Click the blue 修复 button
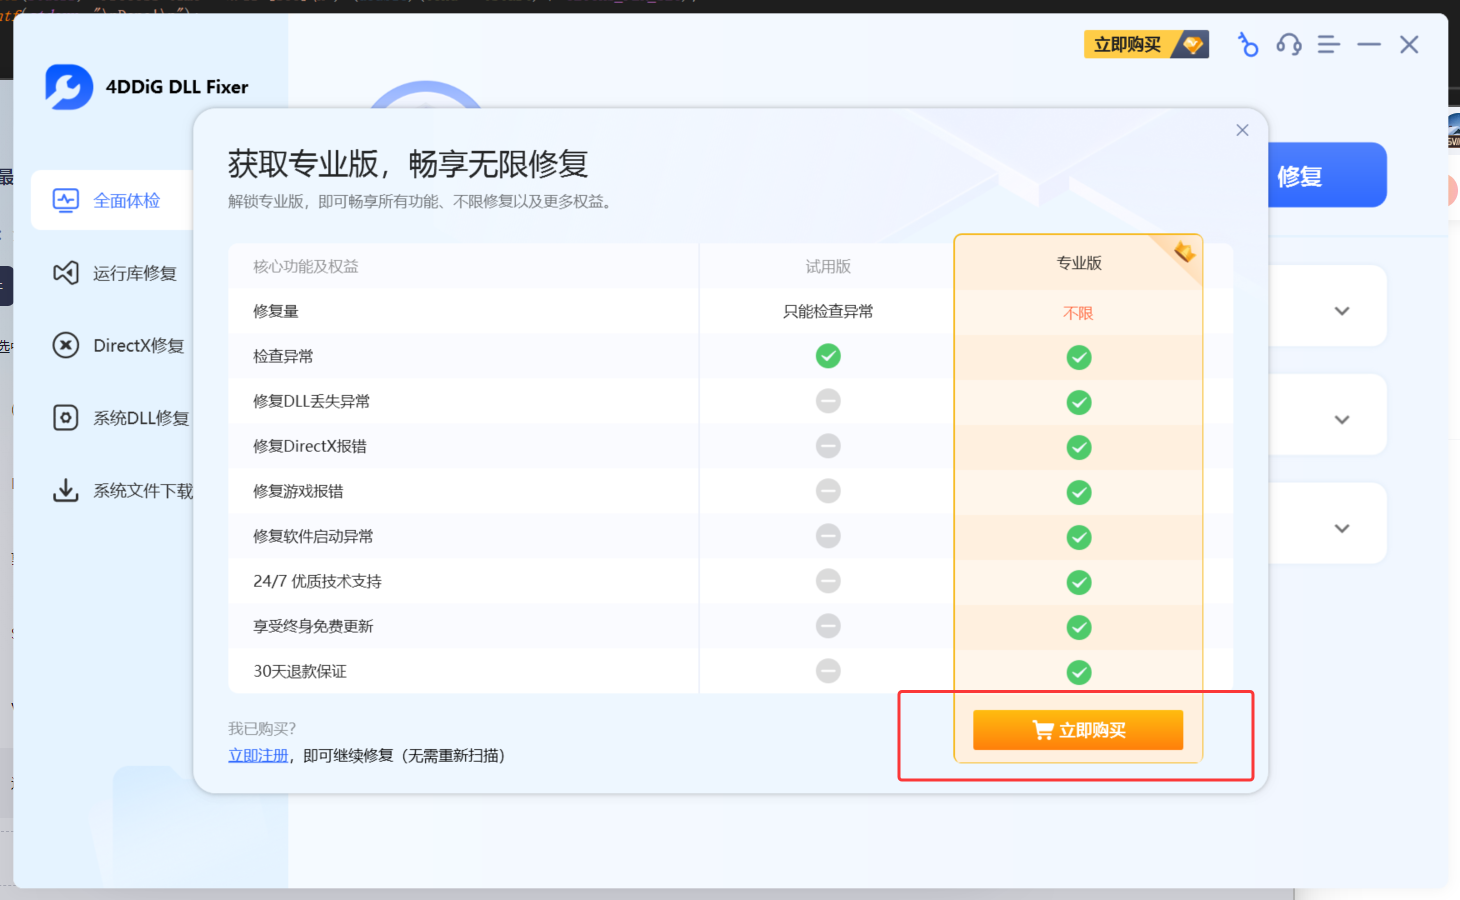The width and height of the screenshot is (1460, 900). click(1327, 175)
